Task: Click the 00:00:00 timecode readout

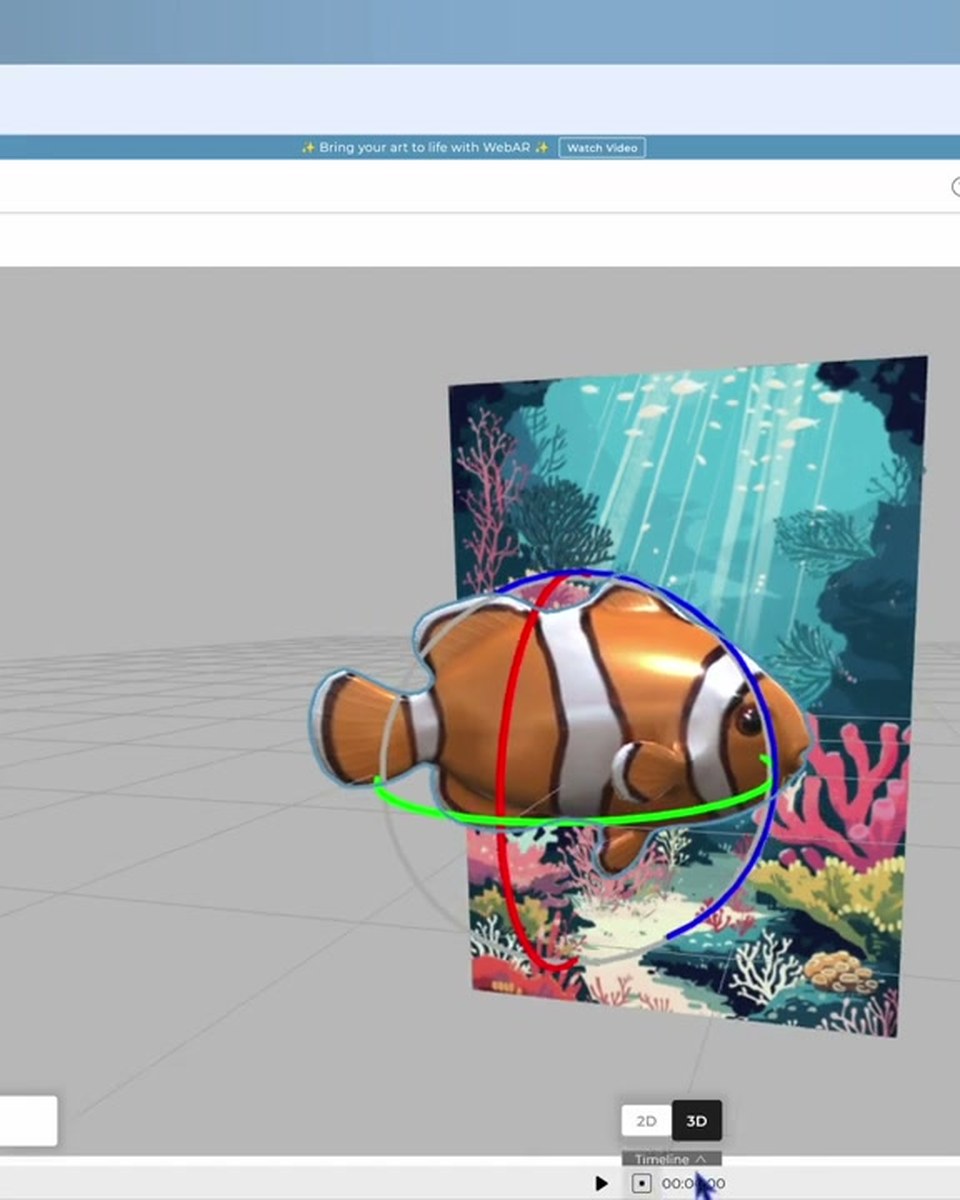Action: [x=693, y=1184]
